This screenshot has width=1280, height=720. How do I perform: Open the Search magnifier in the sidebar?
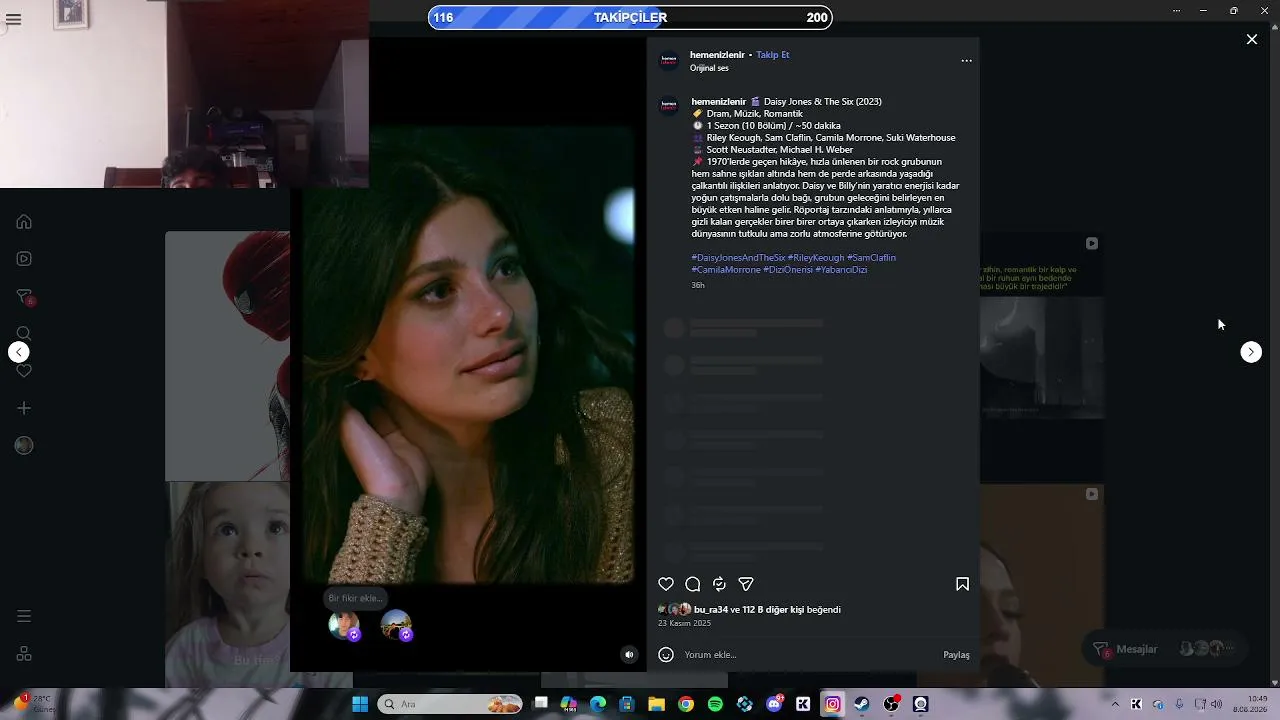point(24,334)
